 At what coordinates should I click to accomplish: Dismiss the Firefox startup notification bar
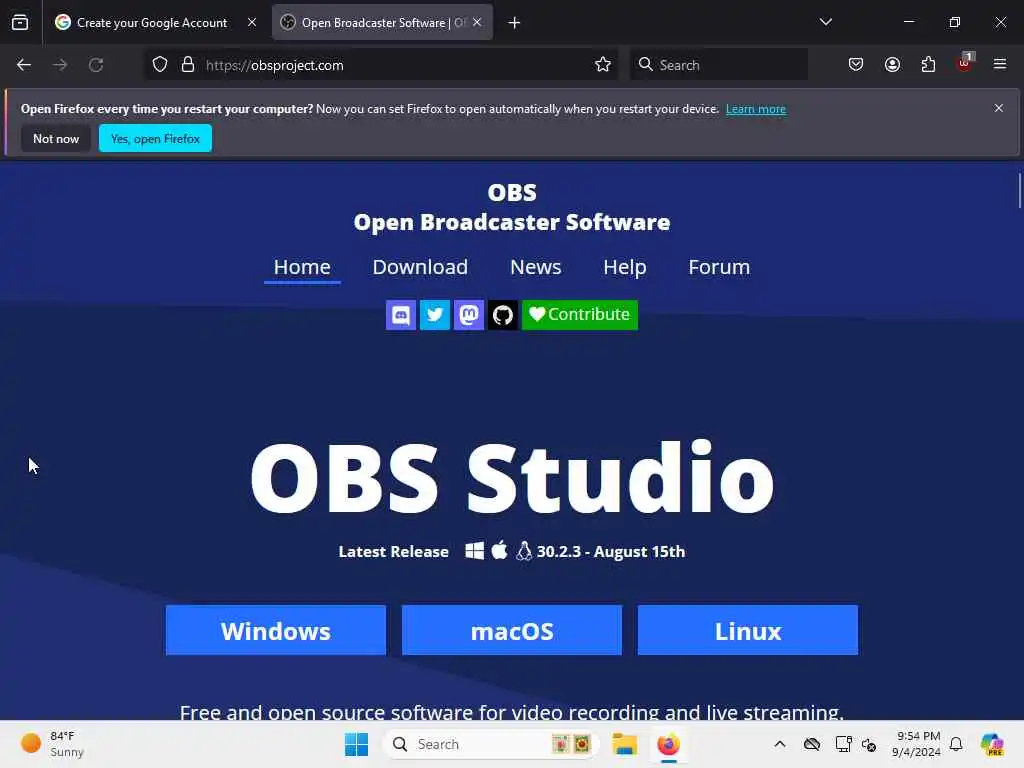click(x=999, y=108)
